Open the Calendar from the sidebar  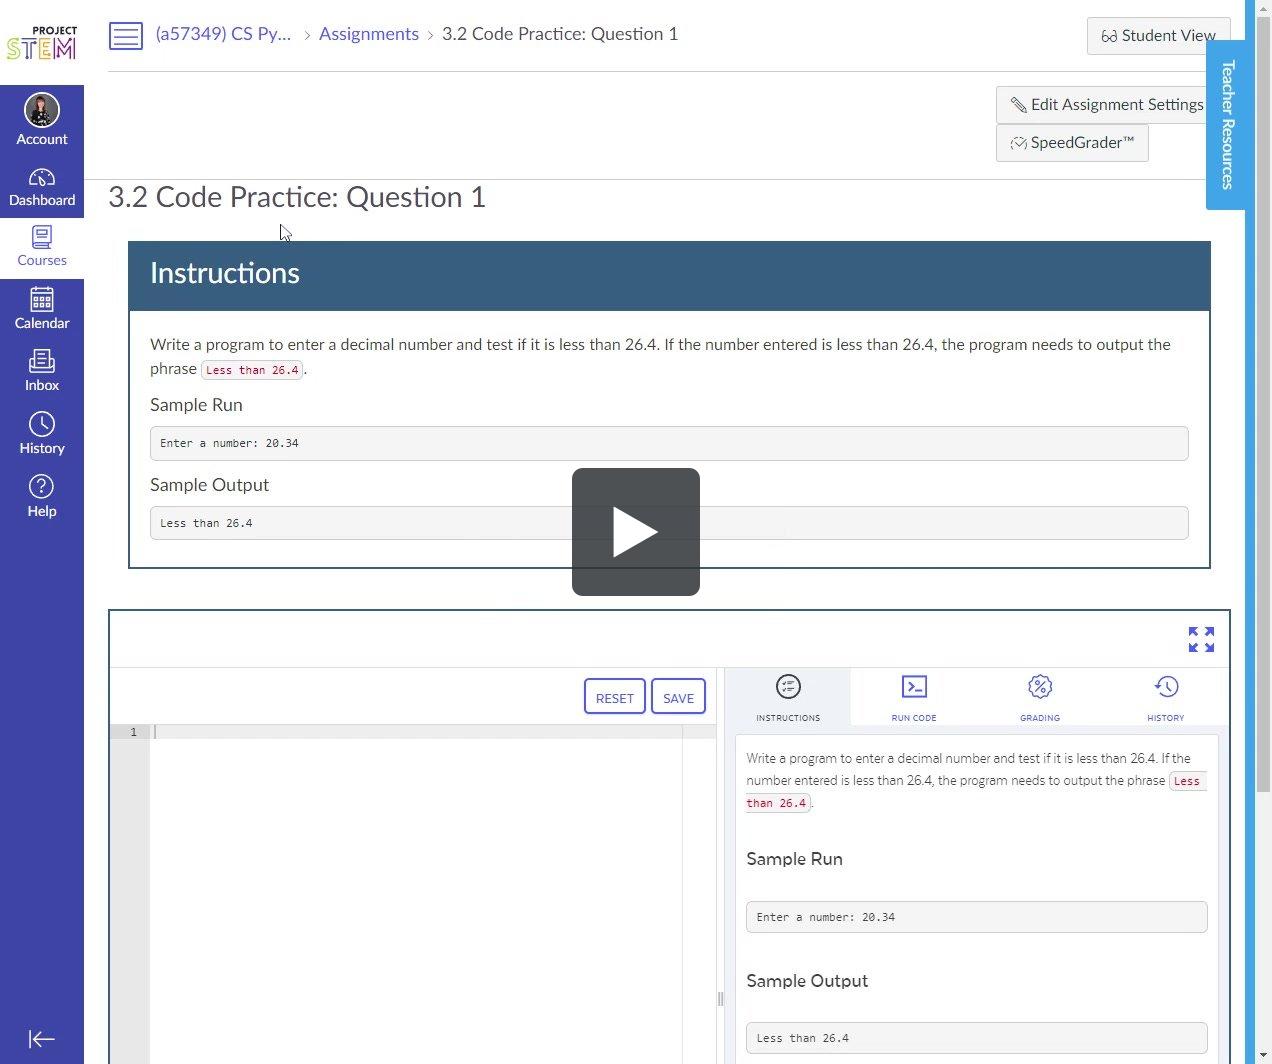(x=42, y=308)
